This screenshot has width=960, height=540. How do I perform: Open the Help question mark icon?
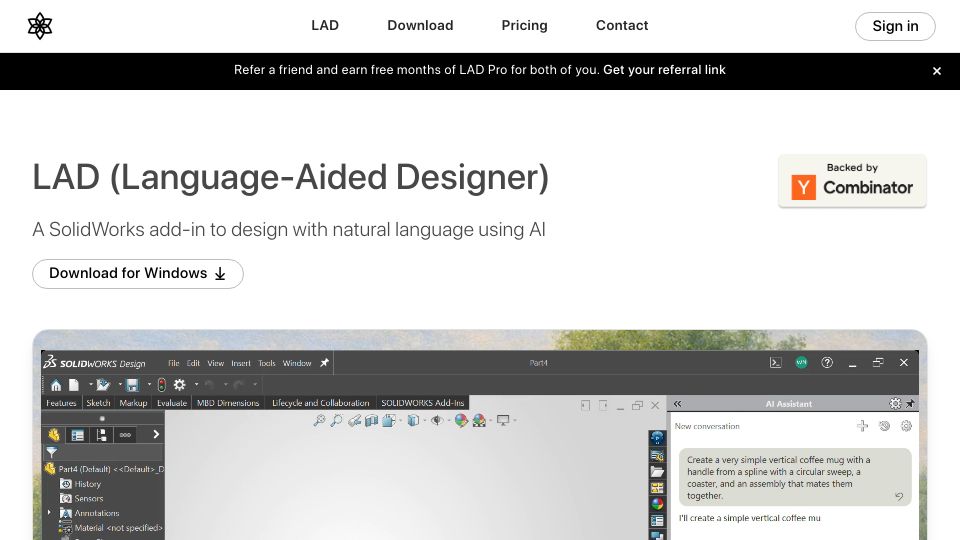pos(827,362)
